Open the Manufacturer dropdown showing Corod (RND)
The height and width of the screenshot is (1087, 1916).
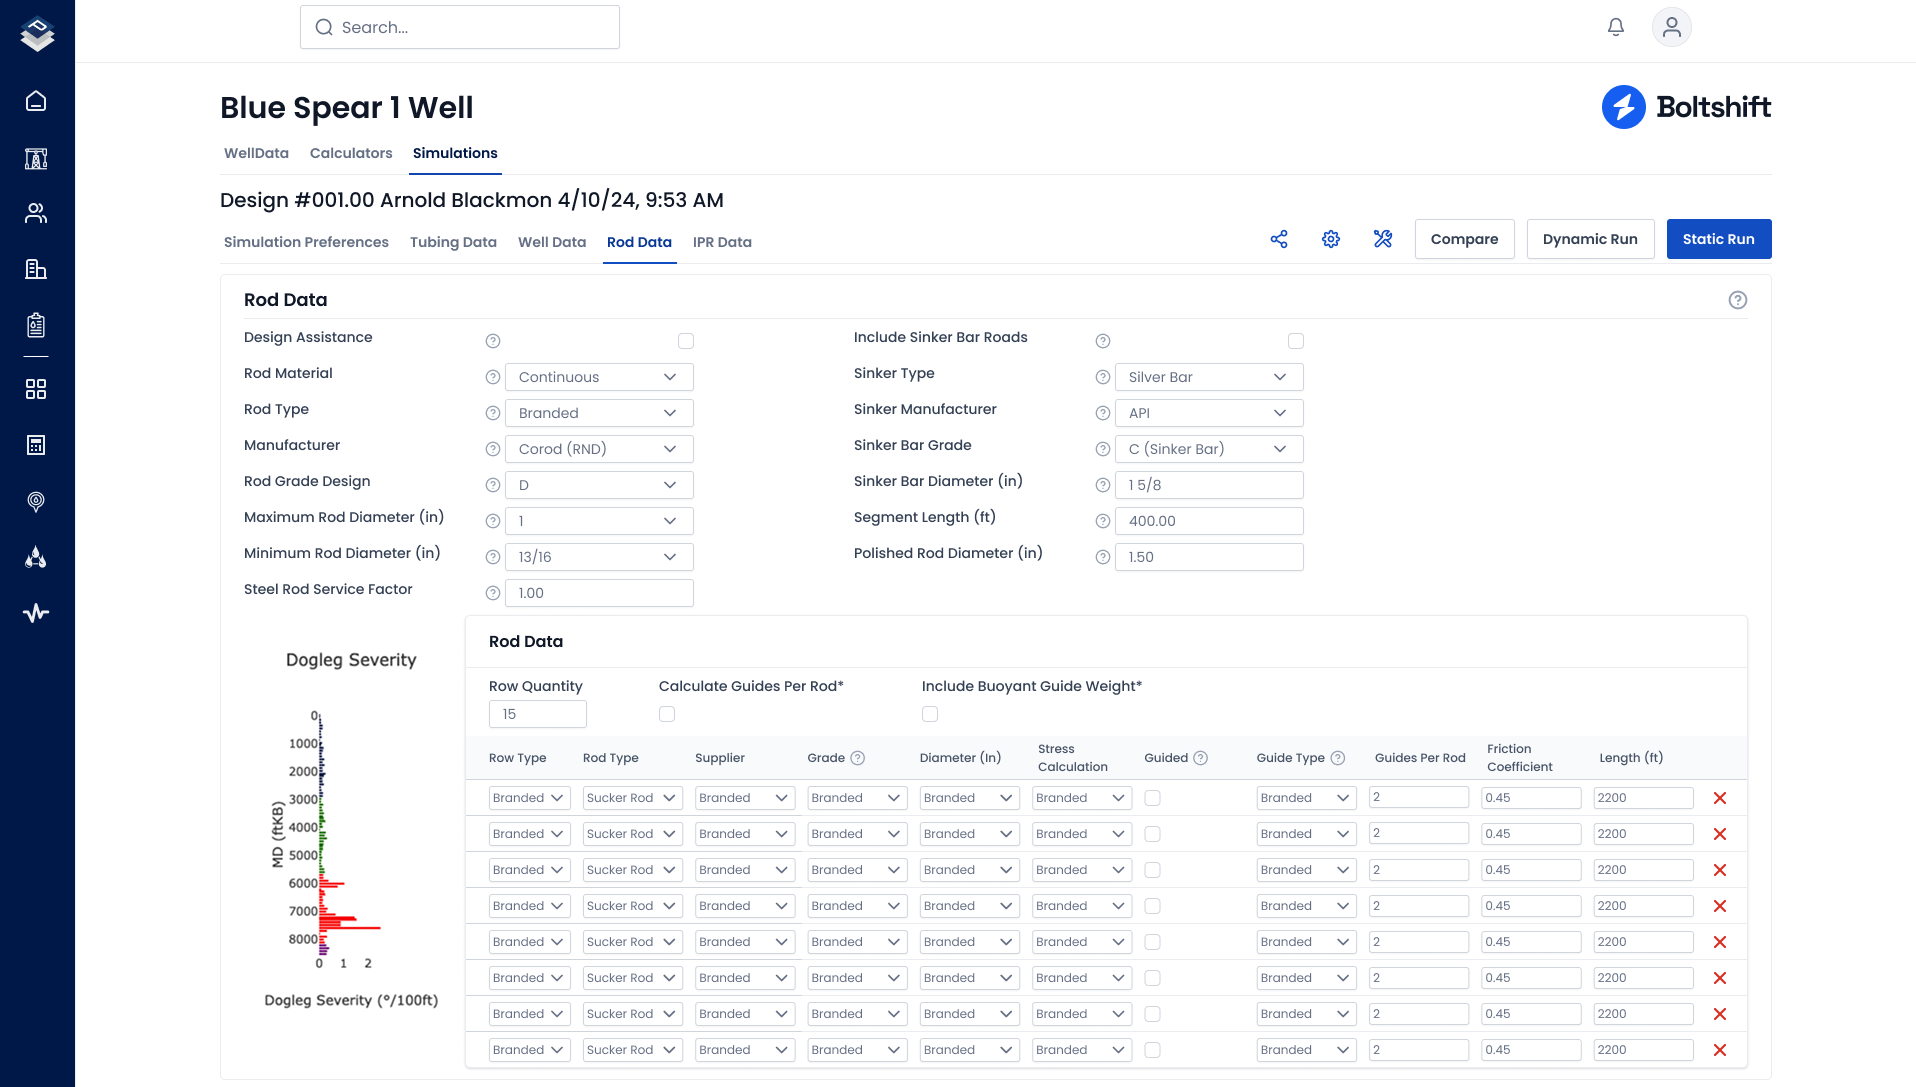pos(598,449)
